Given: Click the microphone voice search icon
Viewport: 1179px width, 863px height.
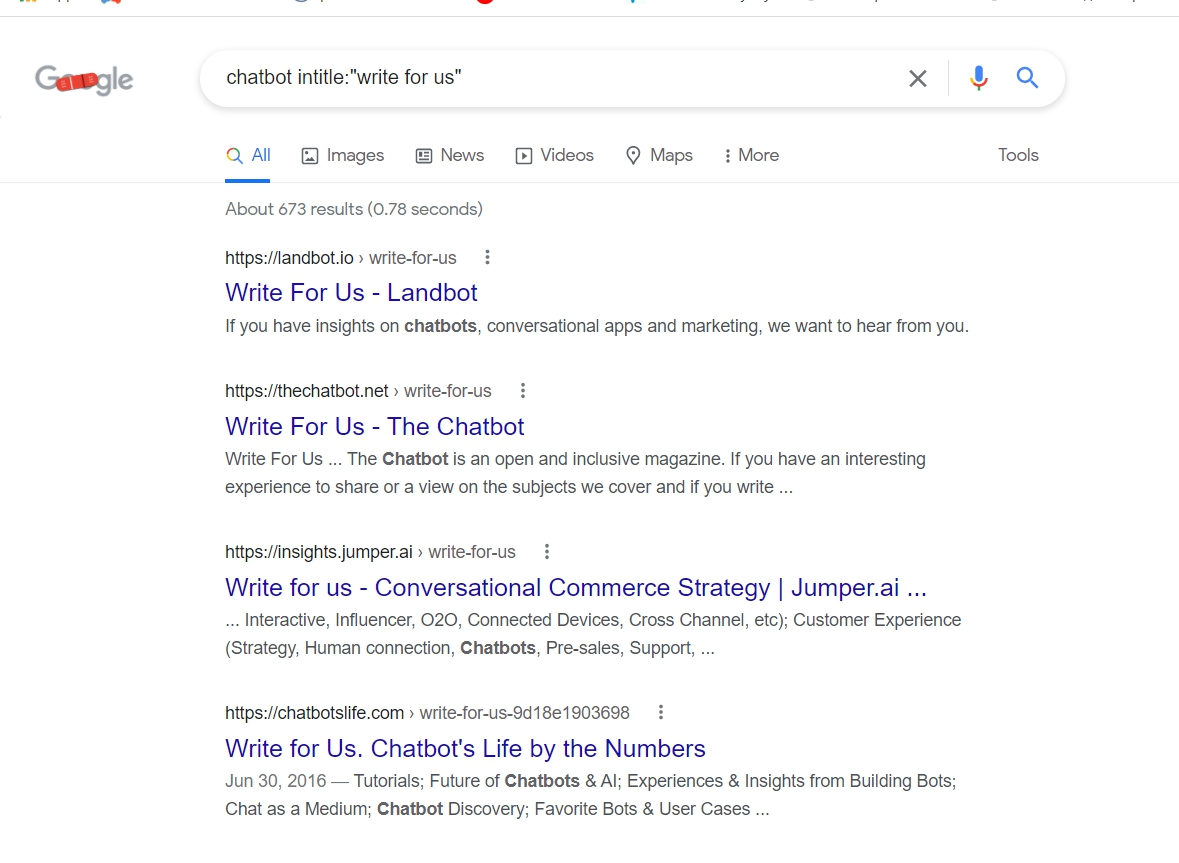Looking at the screenshot, I should click(978, 77).
